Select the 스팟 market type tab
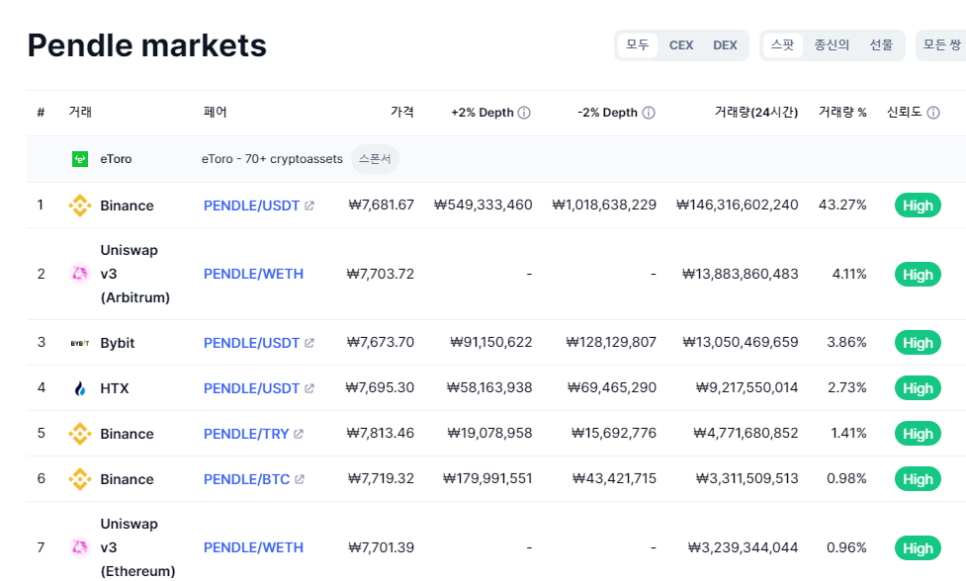This screenshot has height=581, width=966. point(782,45)
